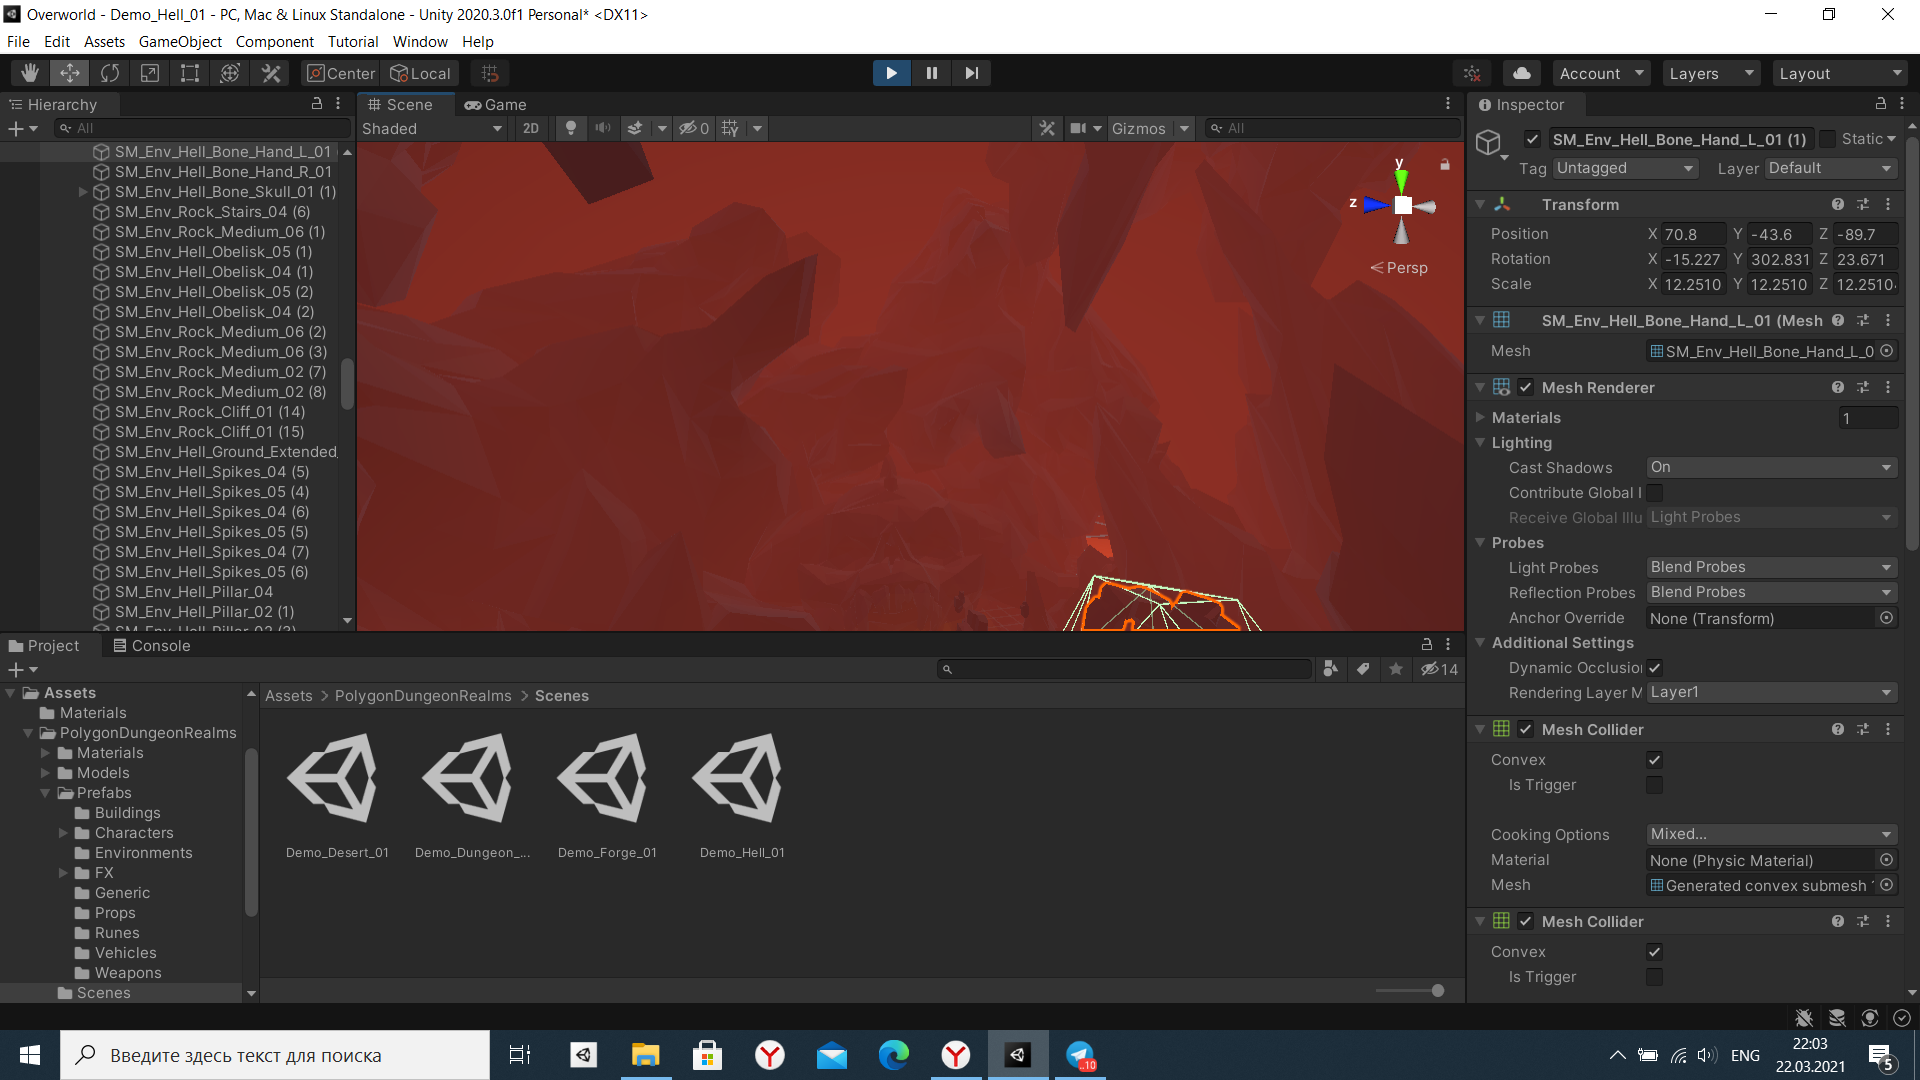Toggle scene grid visibility icon

(731, 128)
